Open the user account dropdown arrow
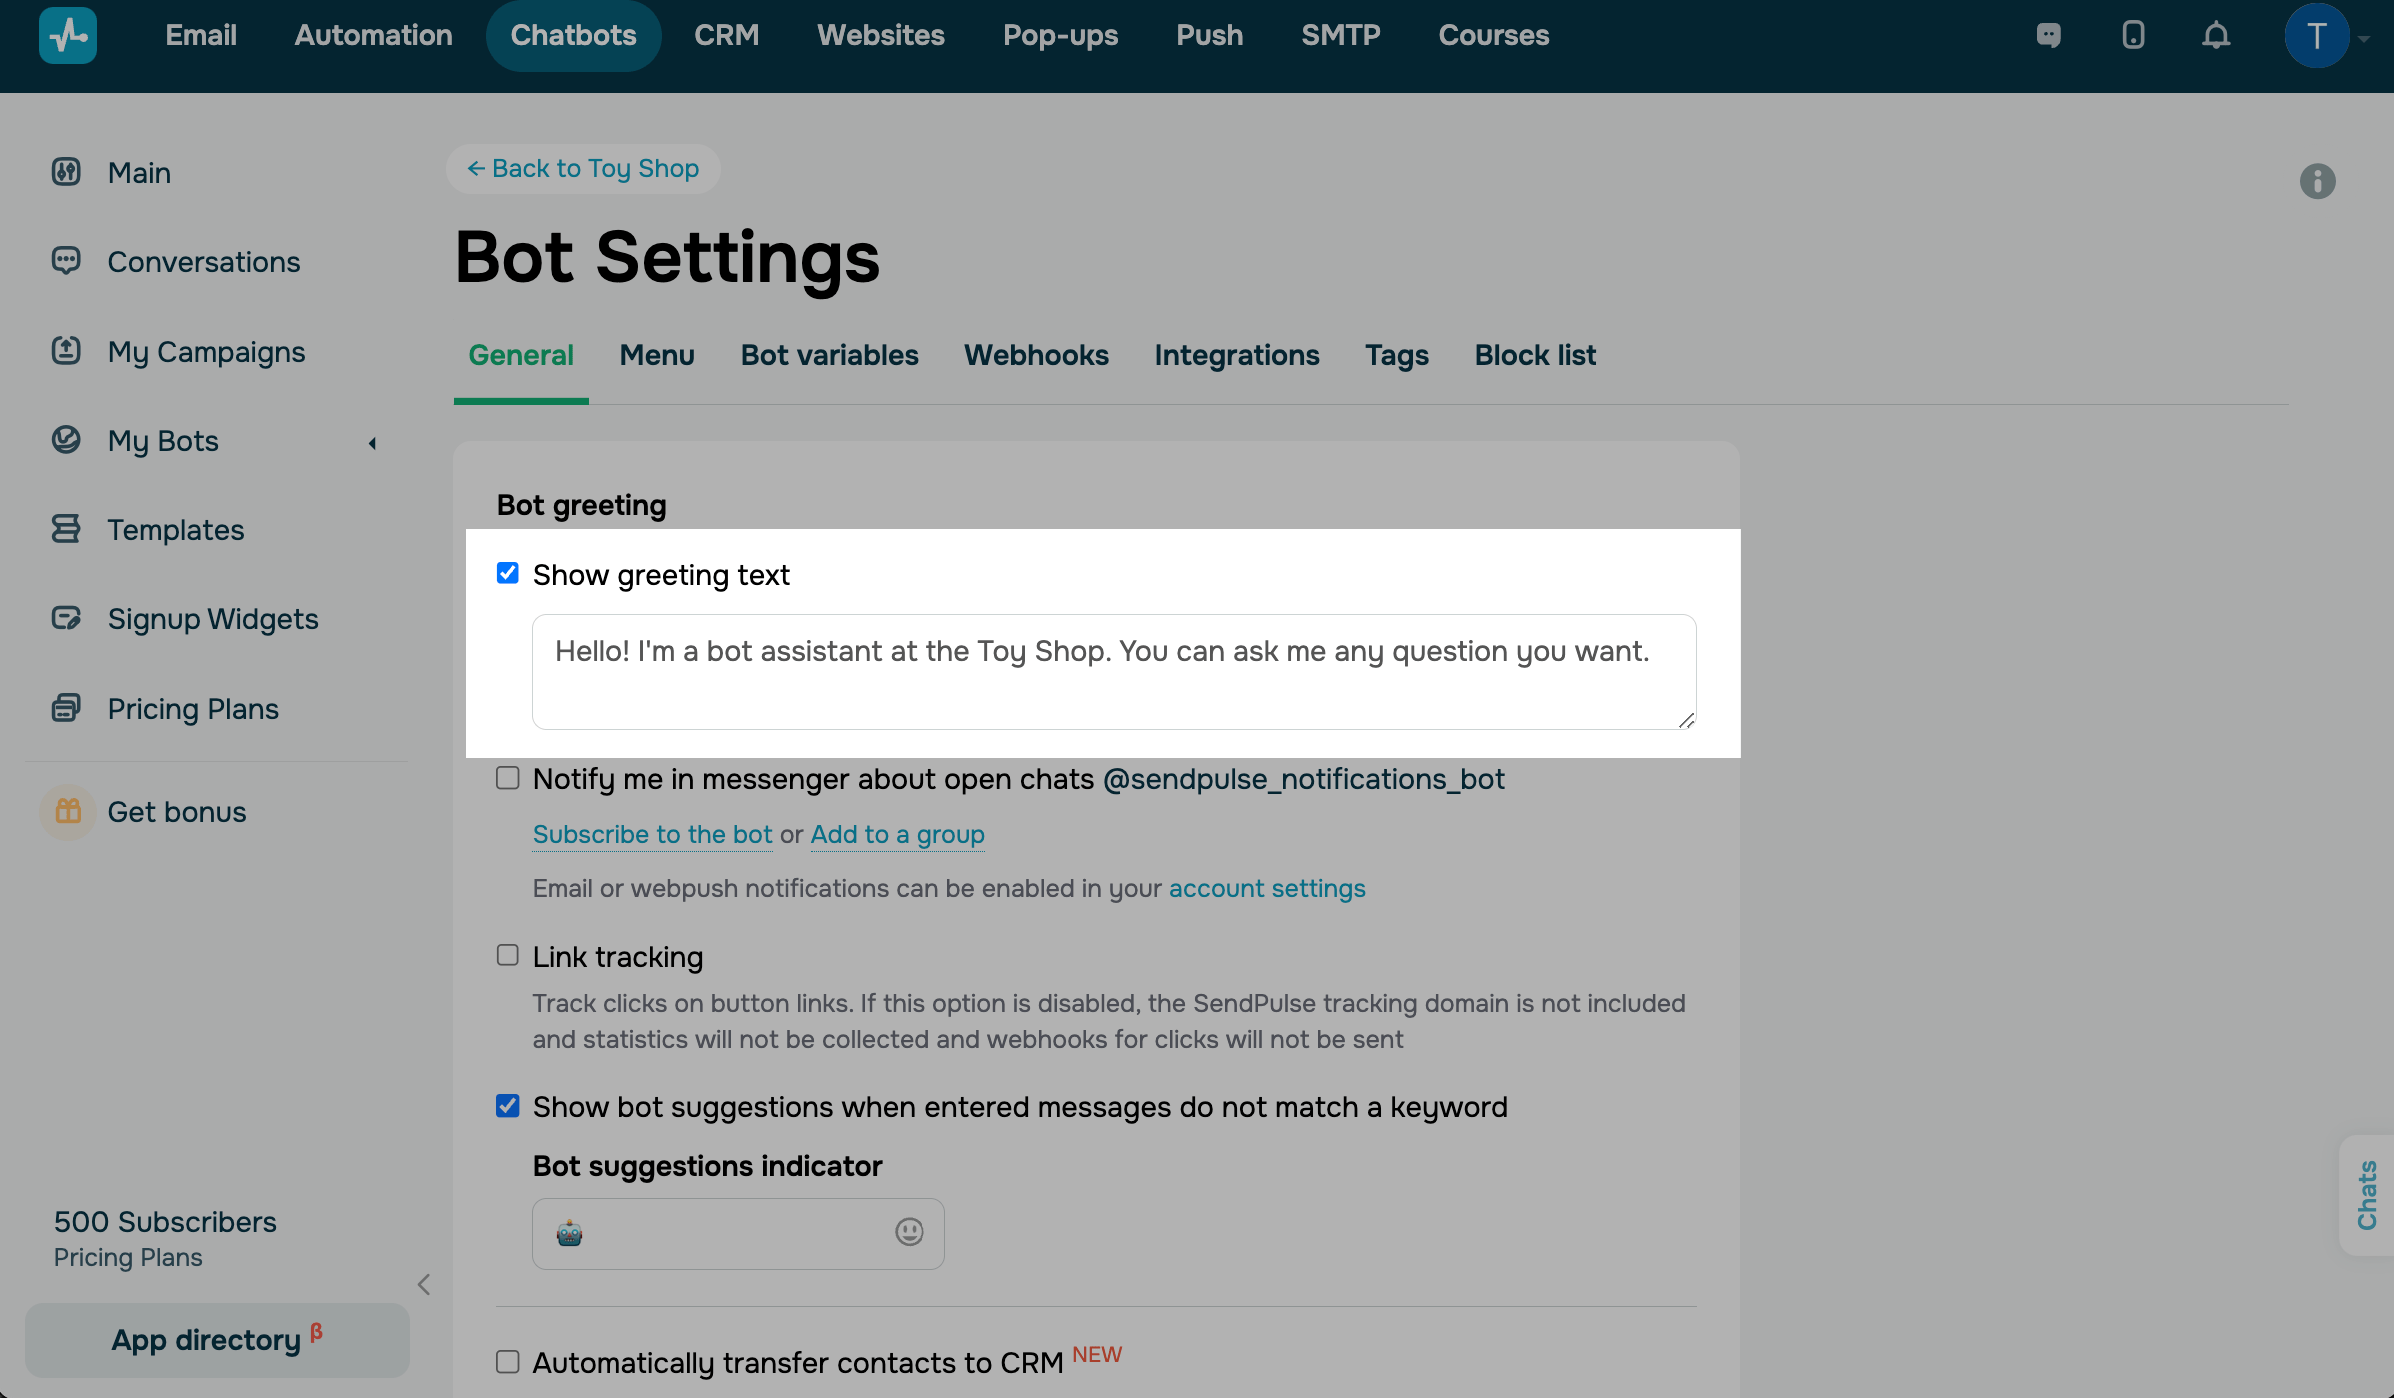 [x=2364, y=38]
